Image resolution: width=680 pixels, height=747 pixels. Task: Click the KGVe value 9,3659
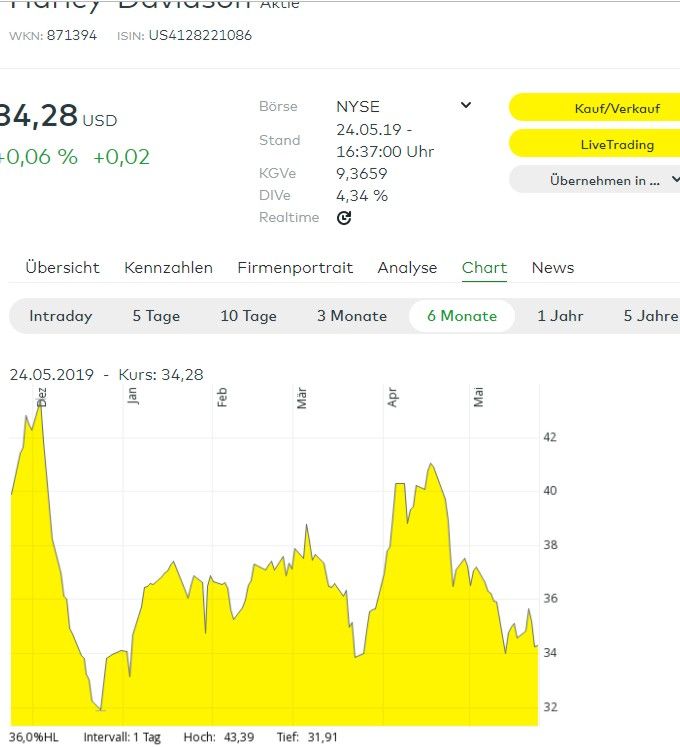coord(361,173)
